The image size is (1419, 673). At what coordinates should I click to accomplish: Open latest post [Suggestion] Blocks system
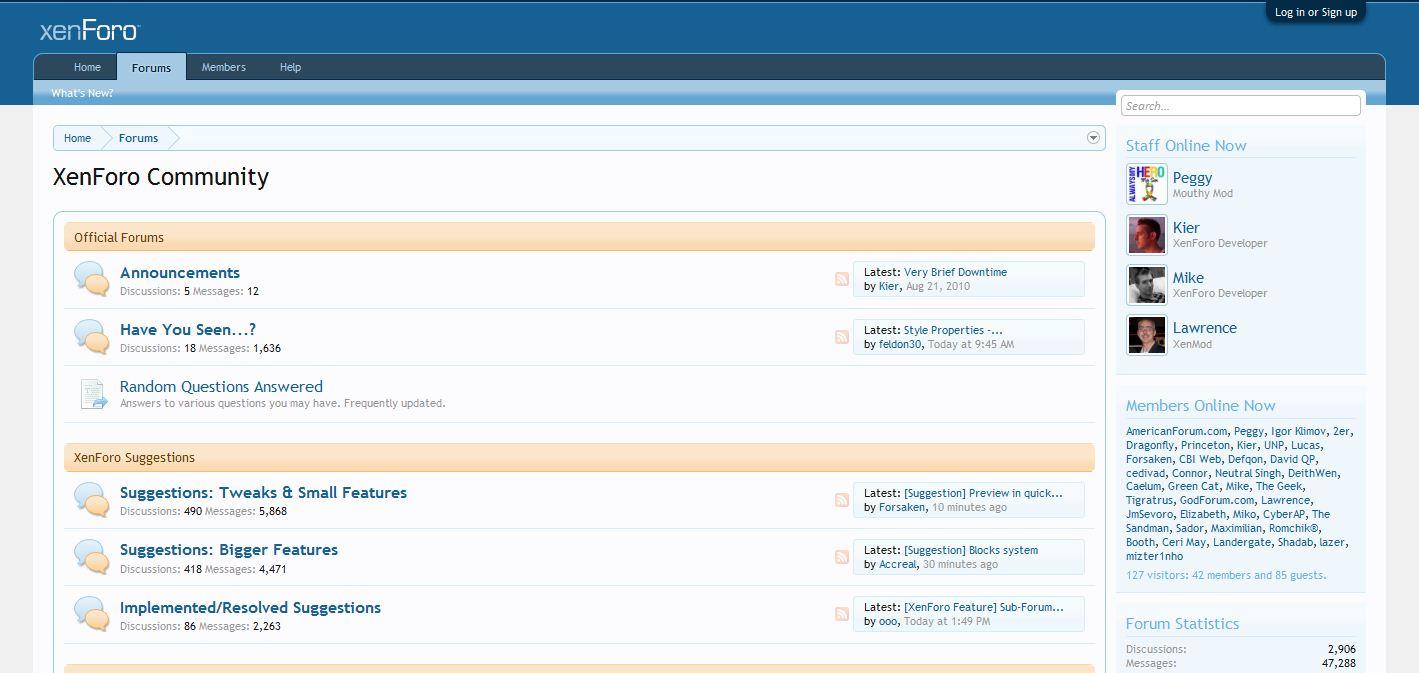971,550
